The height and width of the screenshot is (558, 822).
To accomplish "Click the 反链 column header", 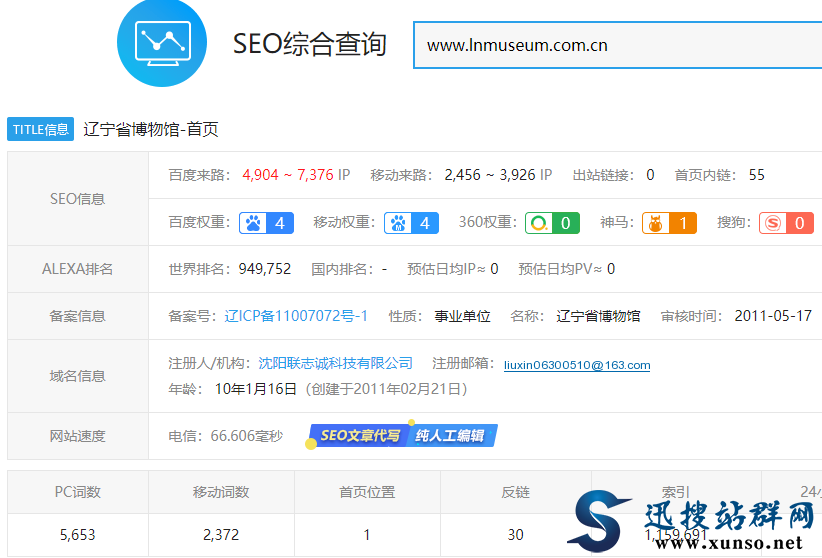I will (x=515, y=492).
